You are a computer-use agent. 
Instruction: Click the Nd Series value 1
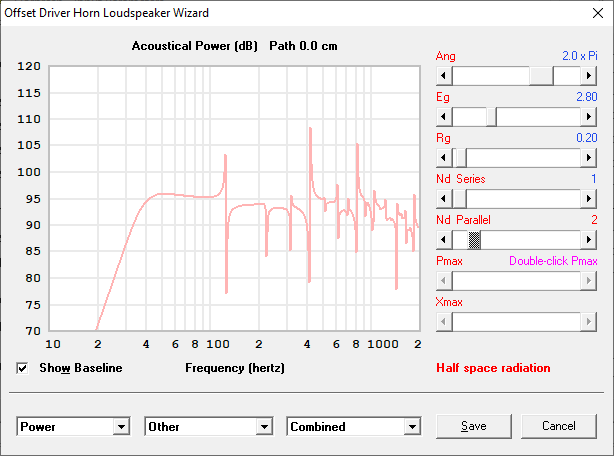point(594,179)
